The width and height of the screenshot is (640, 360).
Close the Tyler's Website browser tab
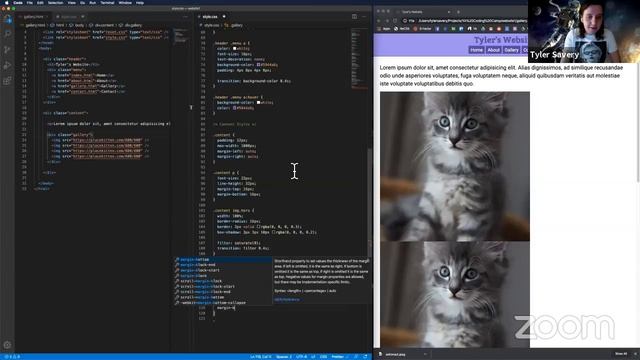pyautogui.click(x=449, y=12)
